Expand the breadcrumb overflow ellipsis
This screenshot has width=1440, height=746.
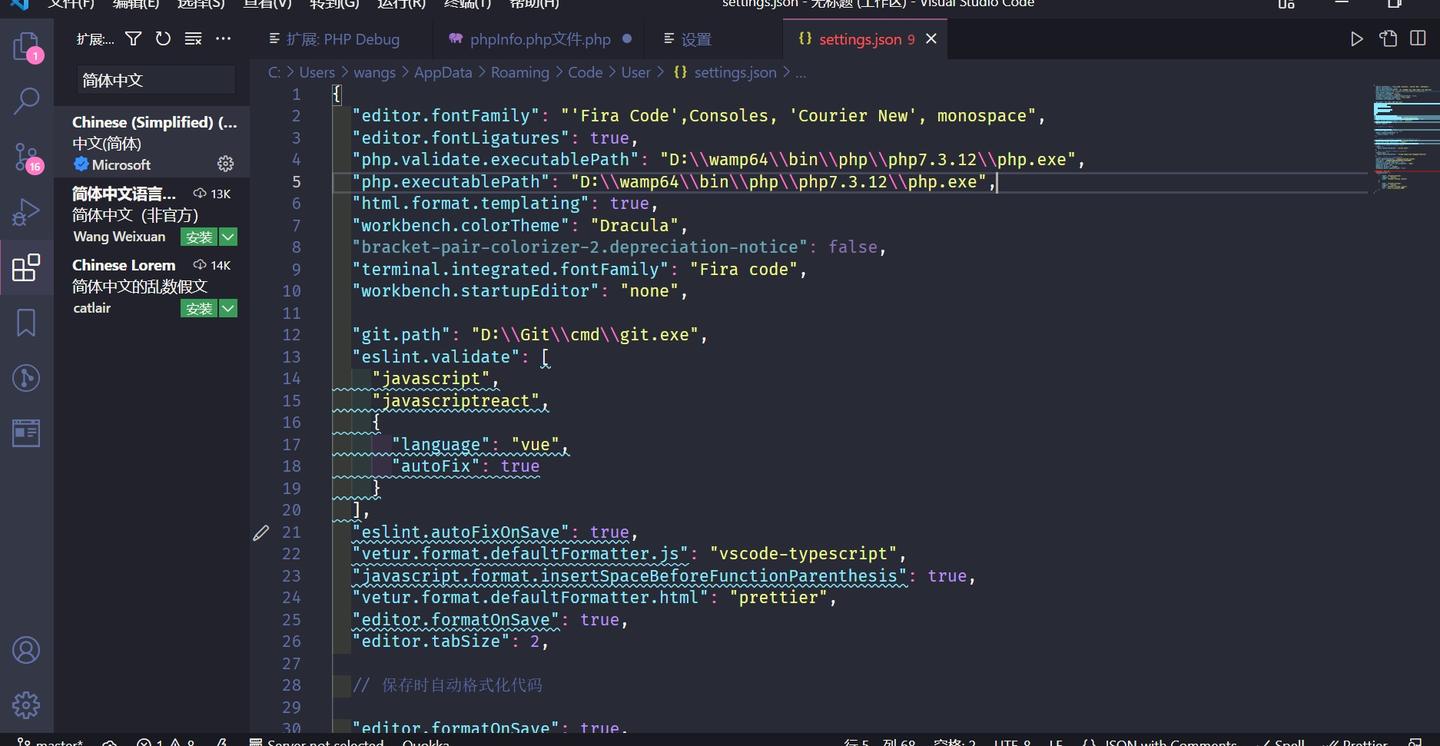click(798, 72)
